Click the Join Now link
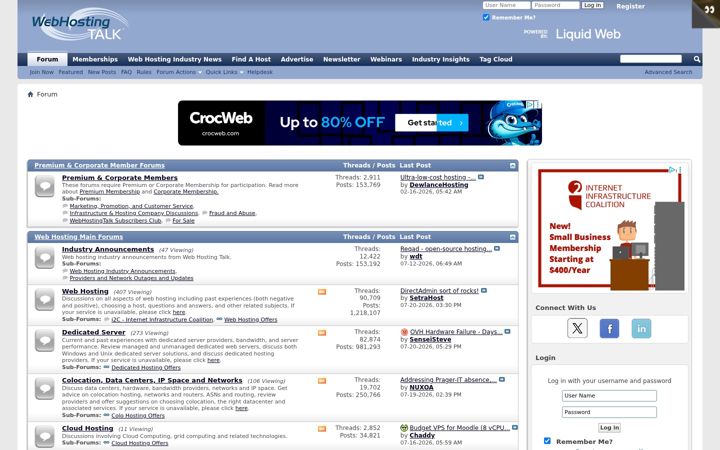 click(41, 72)
